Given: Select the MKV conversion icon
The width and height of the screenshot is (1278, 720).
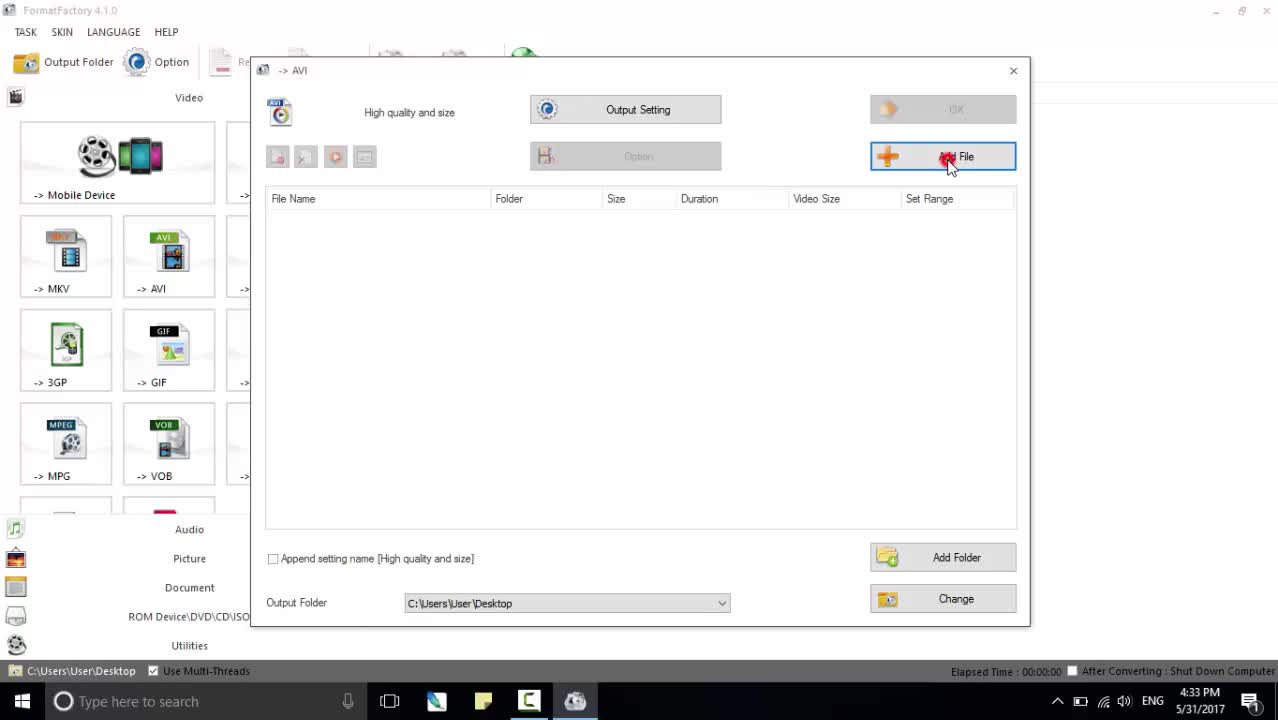Looking at the screenshot, I should [x=66, y=257].
